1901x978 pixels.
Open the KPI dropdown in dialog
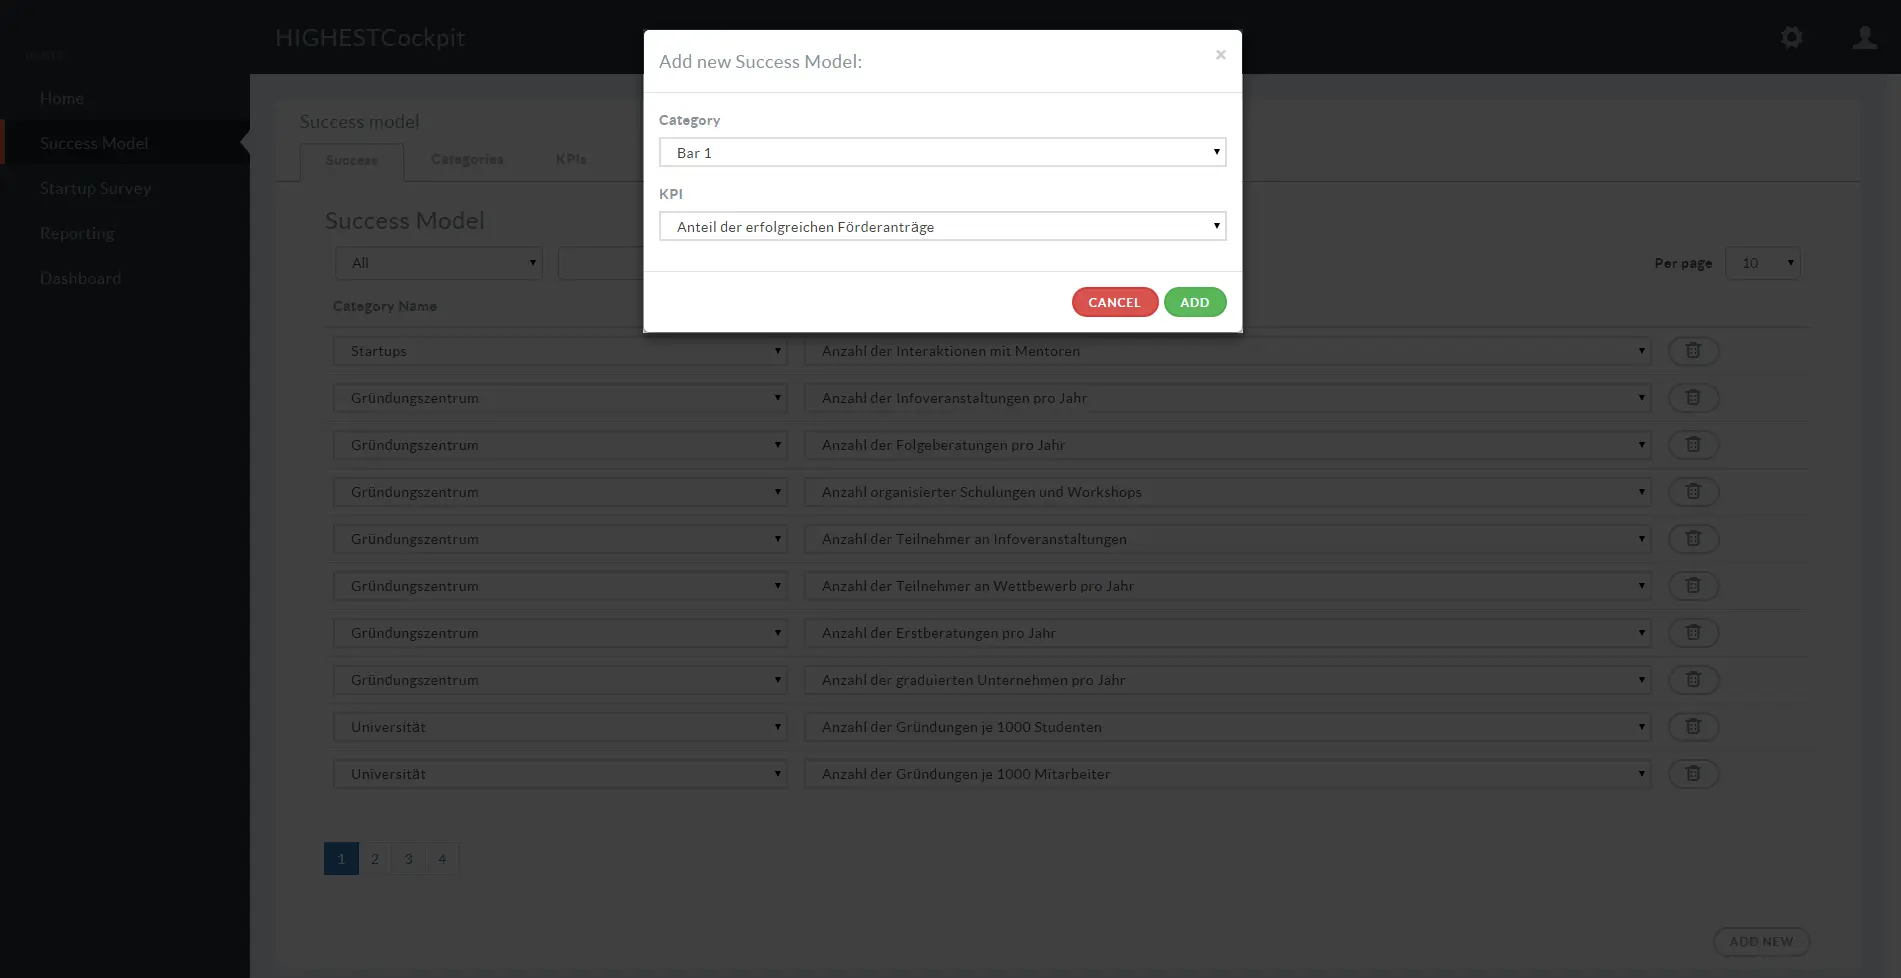(x=942, y=227)
